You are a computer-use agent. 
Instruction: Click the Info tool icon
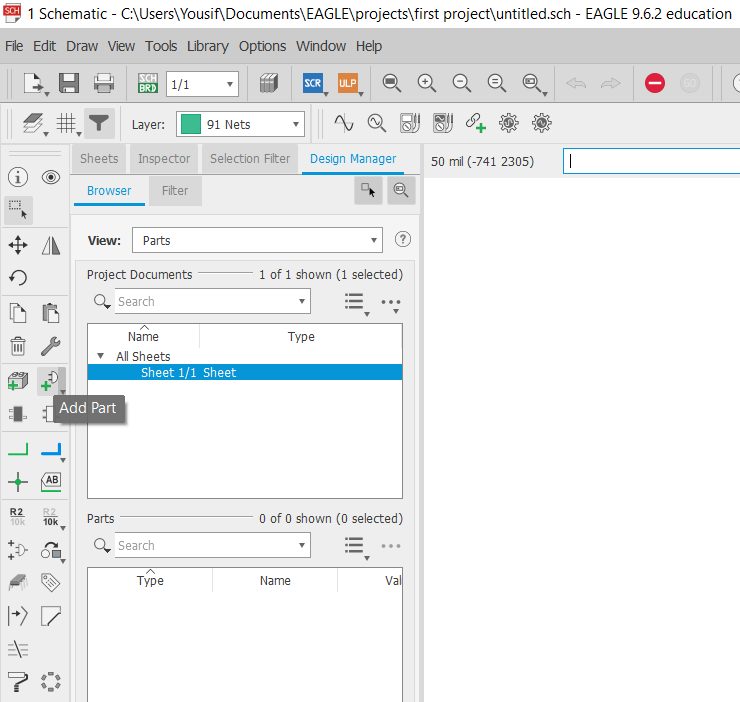click(x=18, y=178)
